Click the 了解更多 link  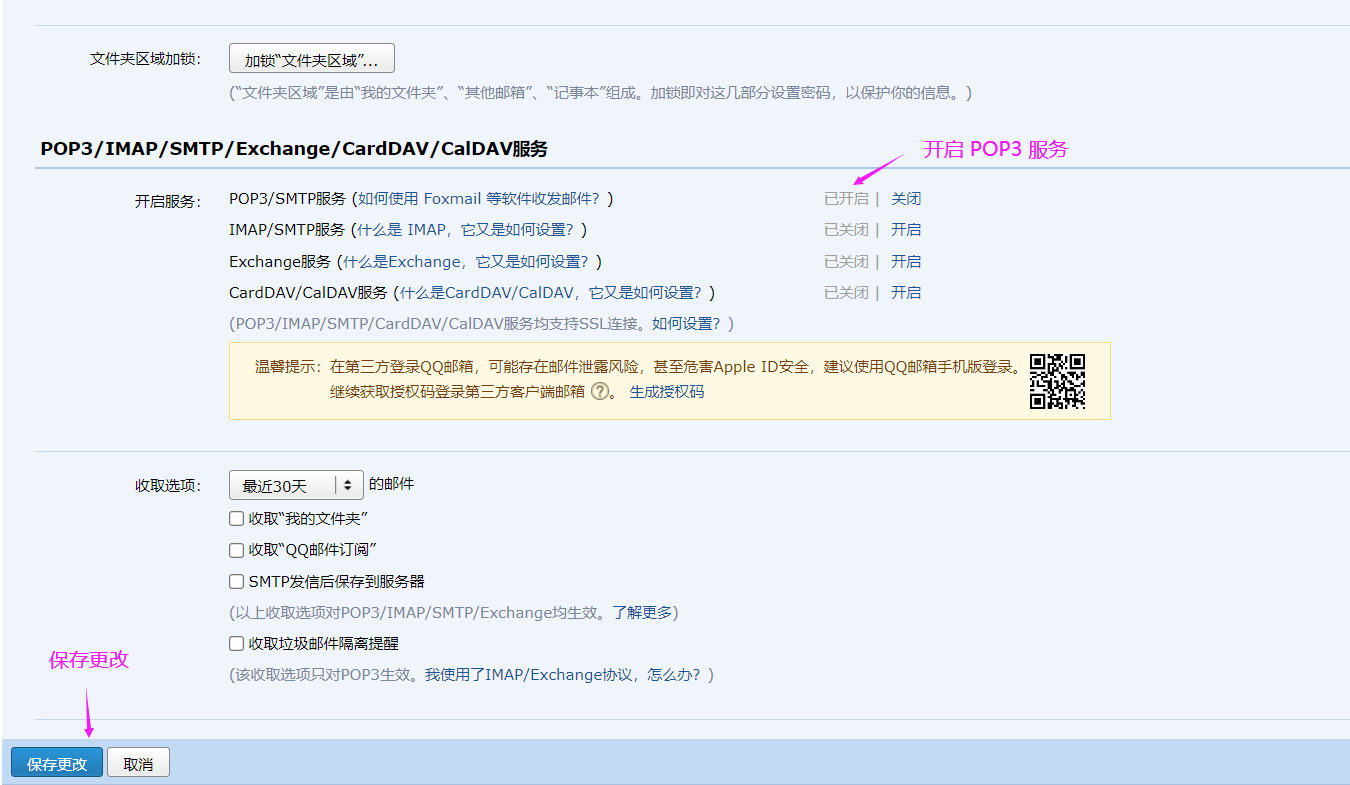coord(641,612)
